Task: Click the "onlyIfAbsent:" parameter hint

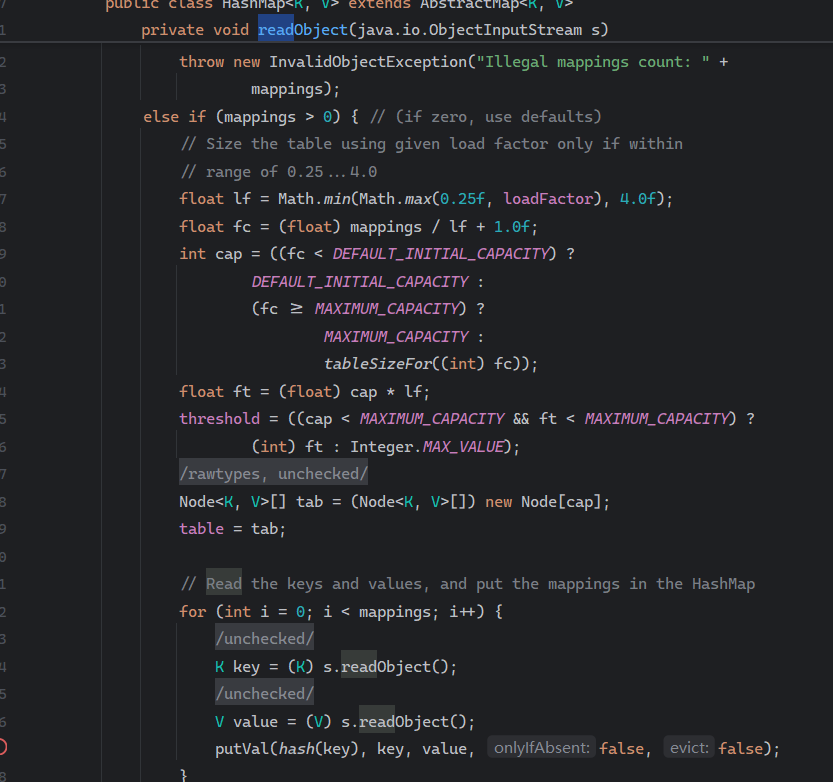Action: pyautogui.click(x=542, y=748)
